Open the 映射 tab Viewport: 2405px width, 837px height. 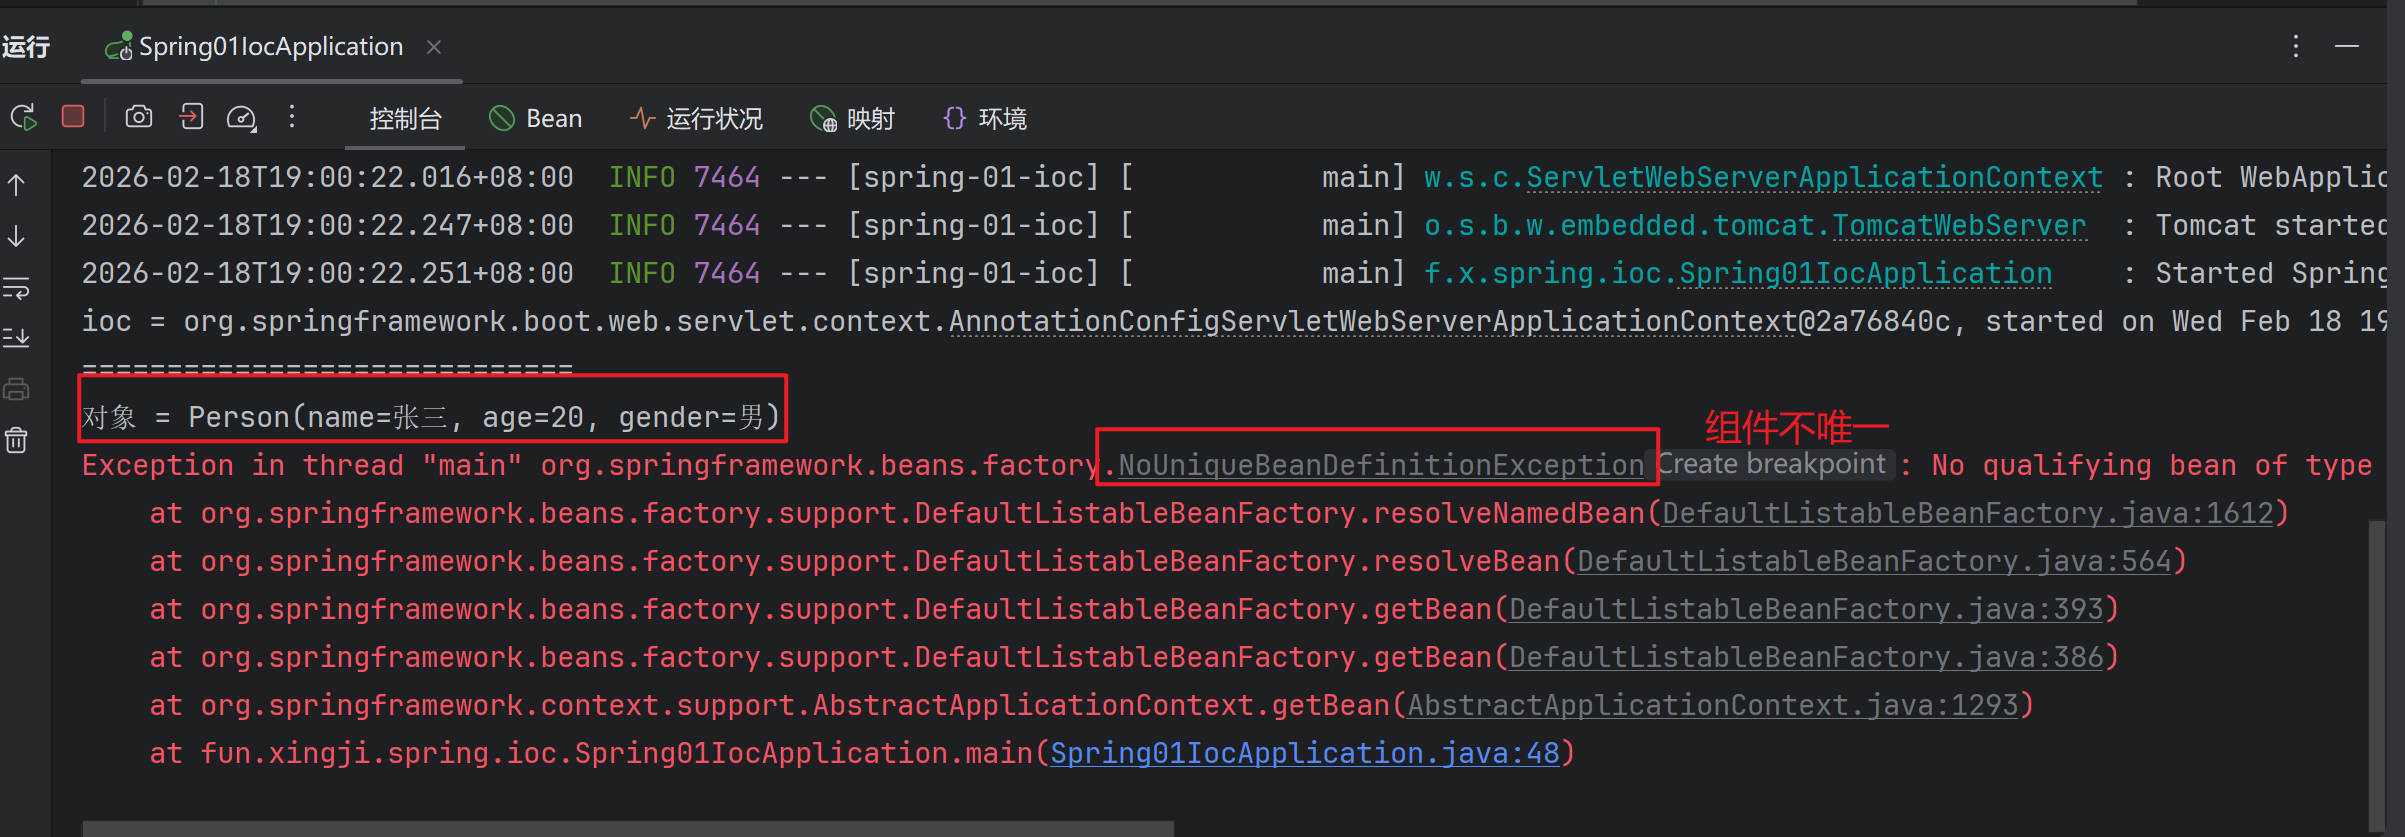point(852,119)
